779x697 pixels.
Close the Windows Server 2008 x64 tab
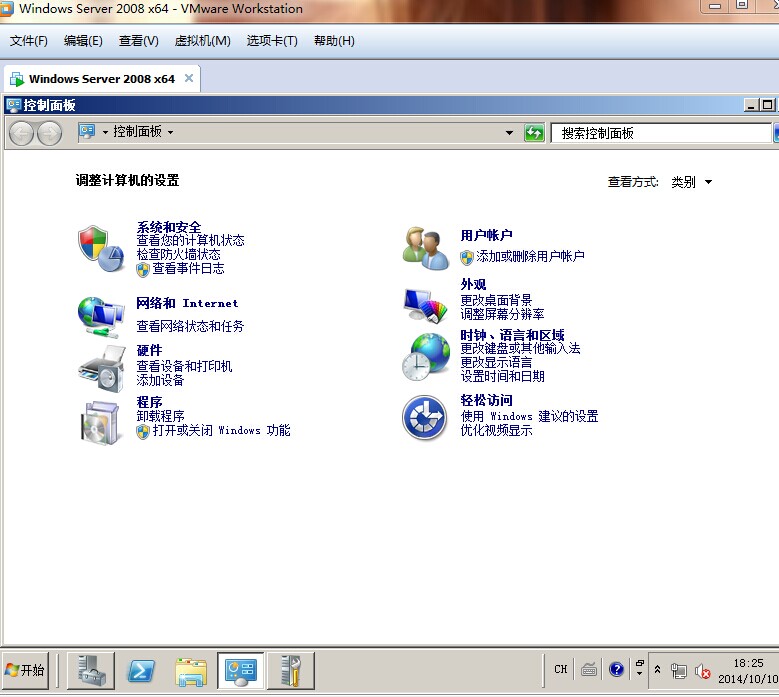point(189,78)
